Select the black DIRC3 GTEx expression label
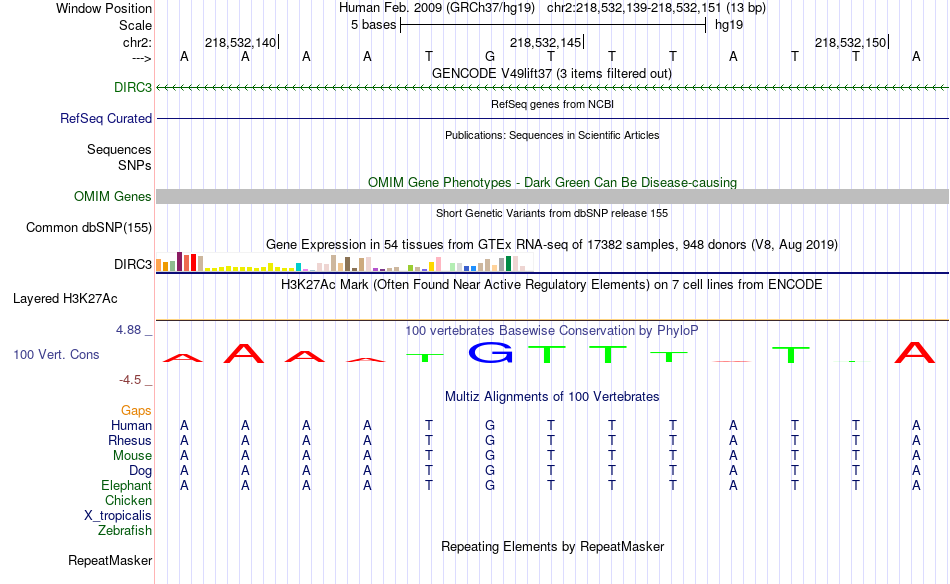This screenshot has height=584, width=950. point(133,264)
